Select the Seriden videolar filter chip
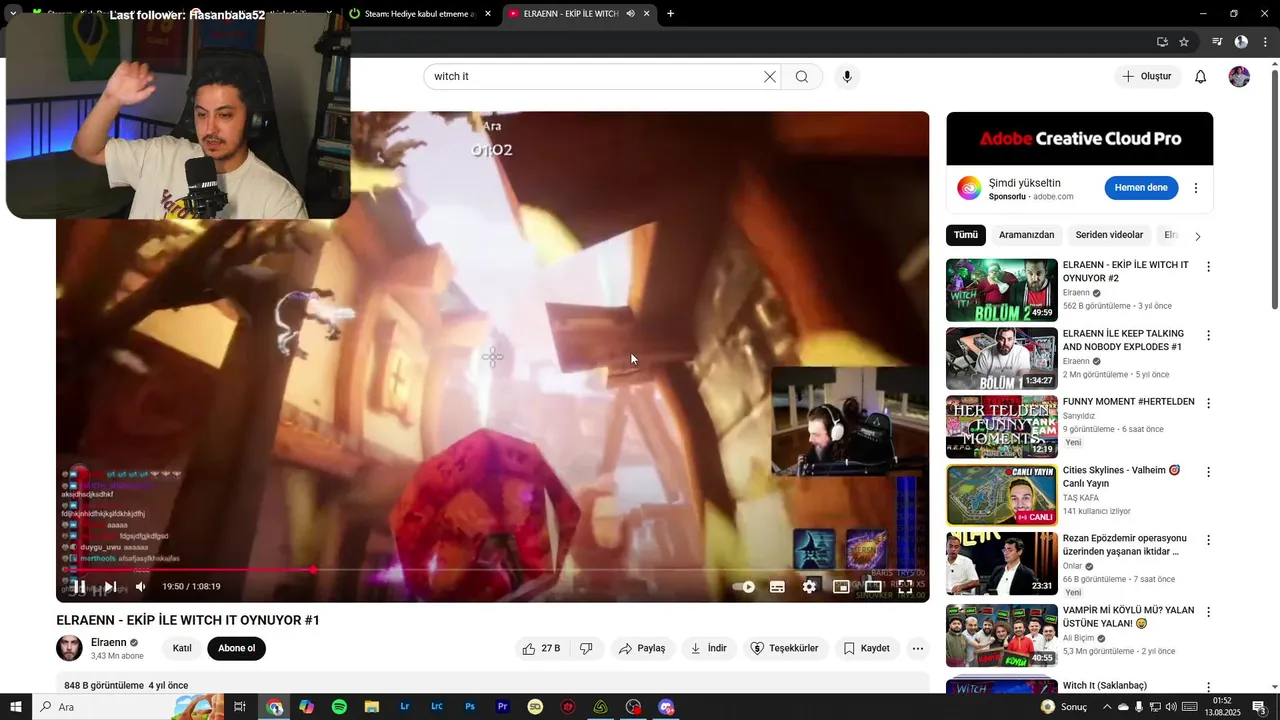Viewport: 1280px width, 720px height. 1109,235
